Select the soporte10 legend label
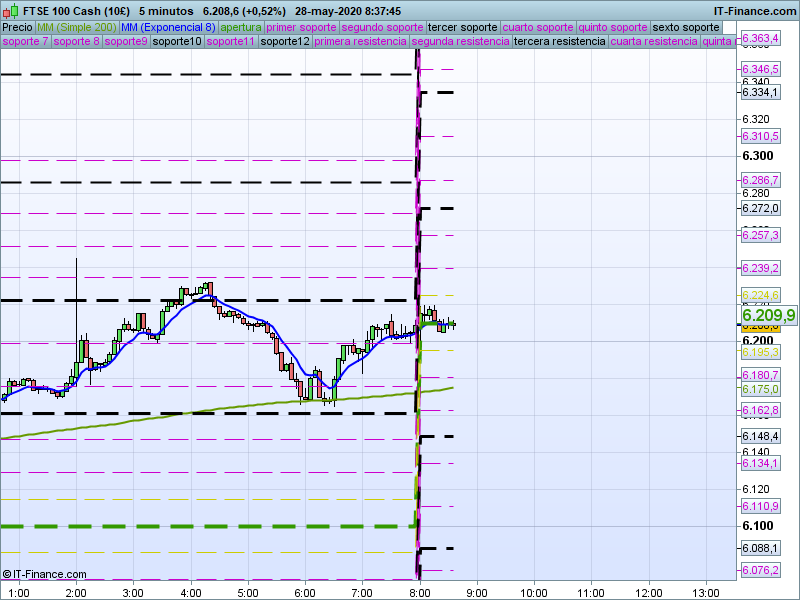The image size is (800, 600). pyautogui.click(x=177, y=42)
